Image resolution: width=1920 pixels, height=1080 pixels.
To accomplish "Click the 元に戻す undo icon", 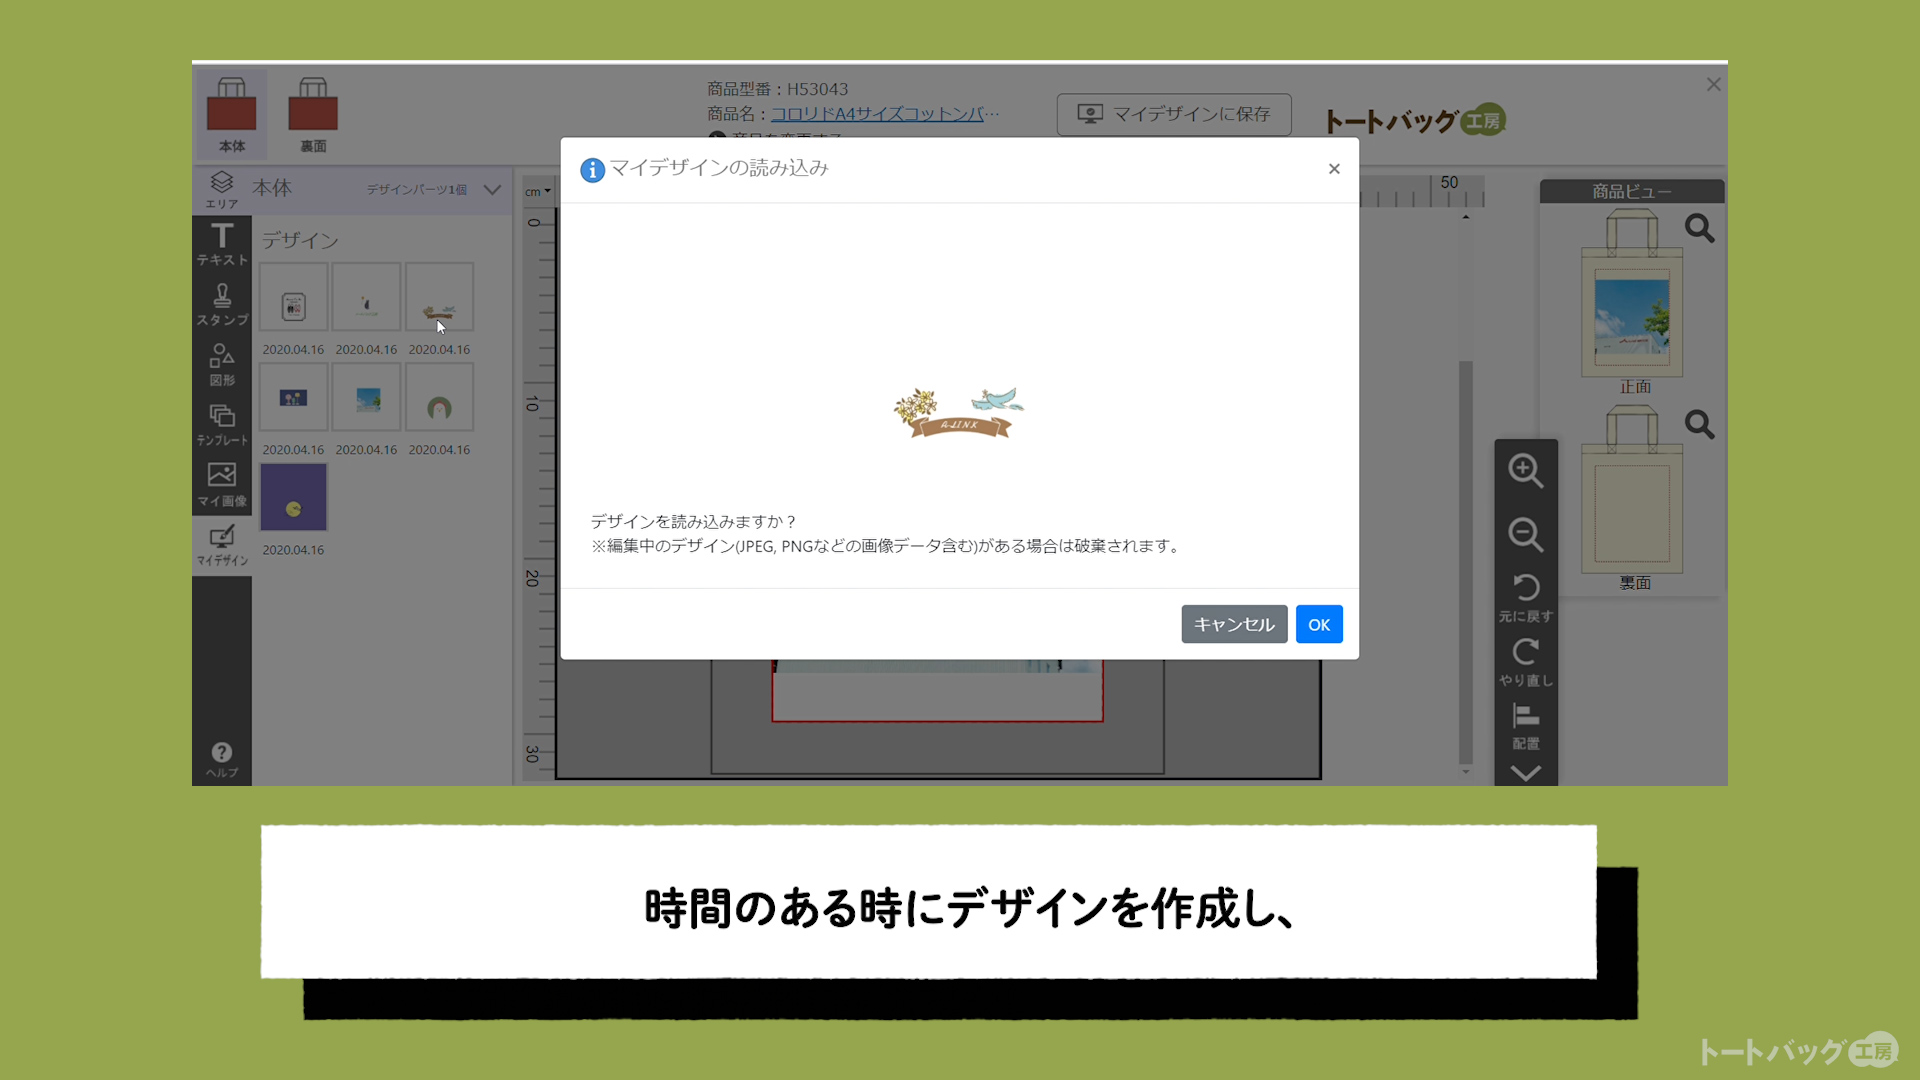I will pyautogui.click(x=1526, y=598).
